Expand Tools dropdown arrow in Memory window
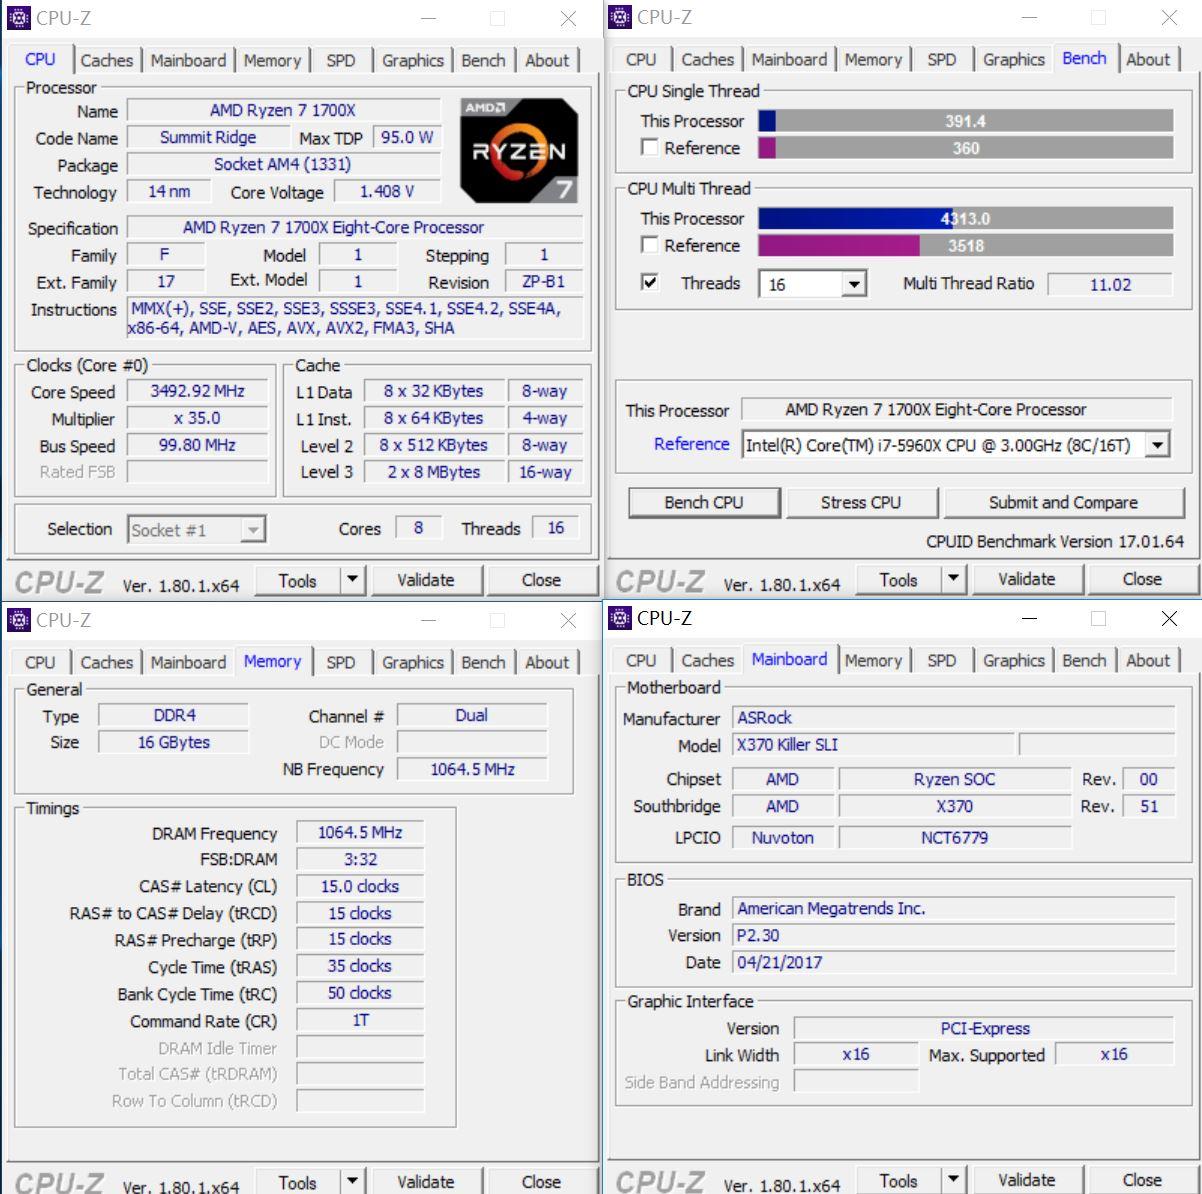1202x1194 pixels. (x=352, y=1182)
